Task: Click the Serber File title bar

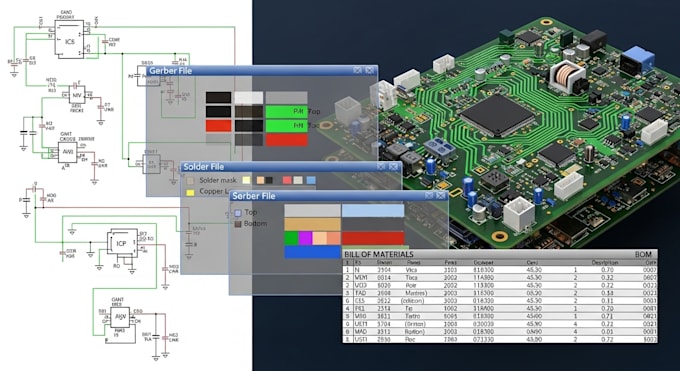Action: coord(338,196)
